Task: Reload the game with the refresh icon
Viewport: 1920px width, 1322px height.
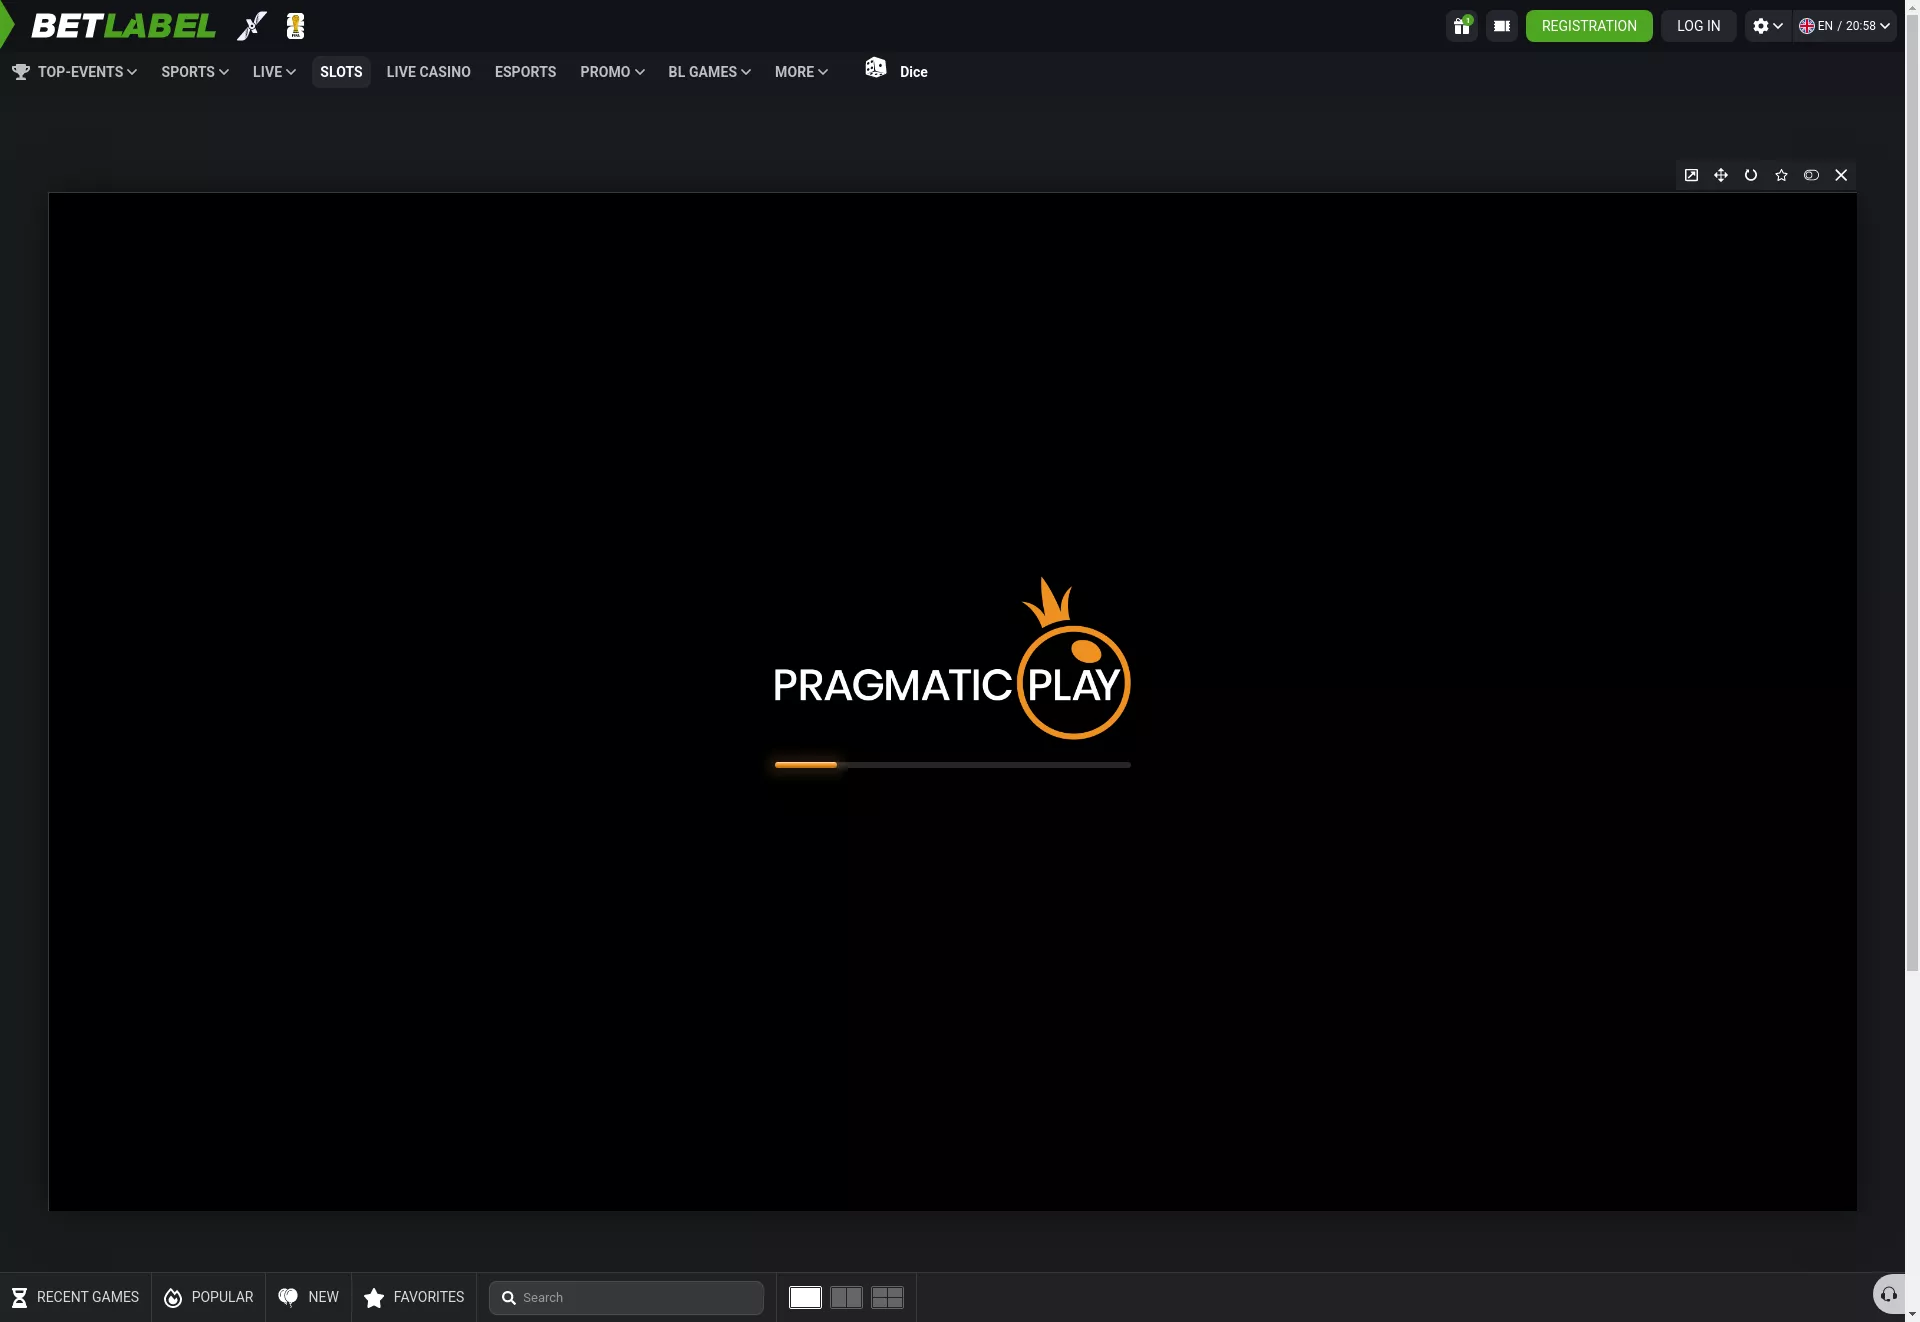Action: [1751, 175]
